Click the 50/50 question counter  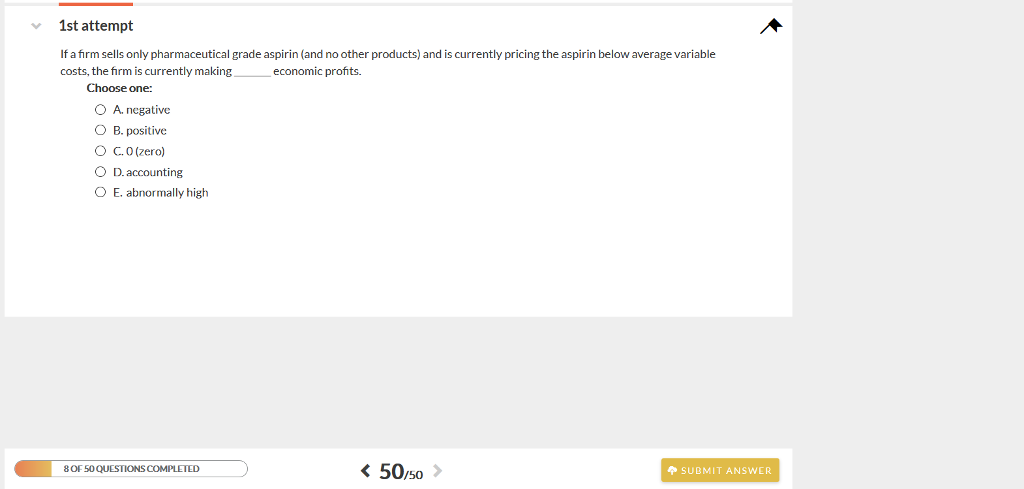coord(401,471)
